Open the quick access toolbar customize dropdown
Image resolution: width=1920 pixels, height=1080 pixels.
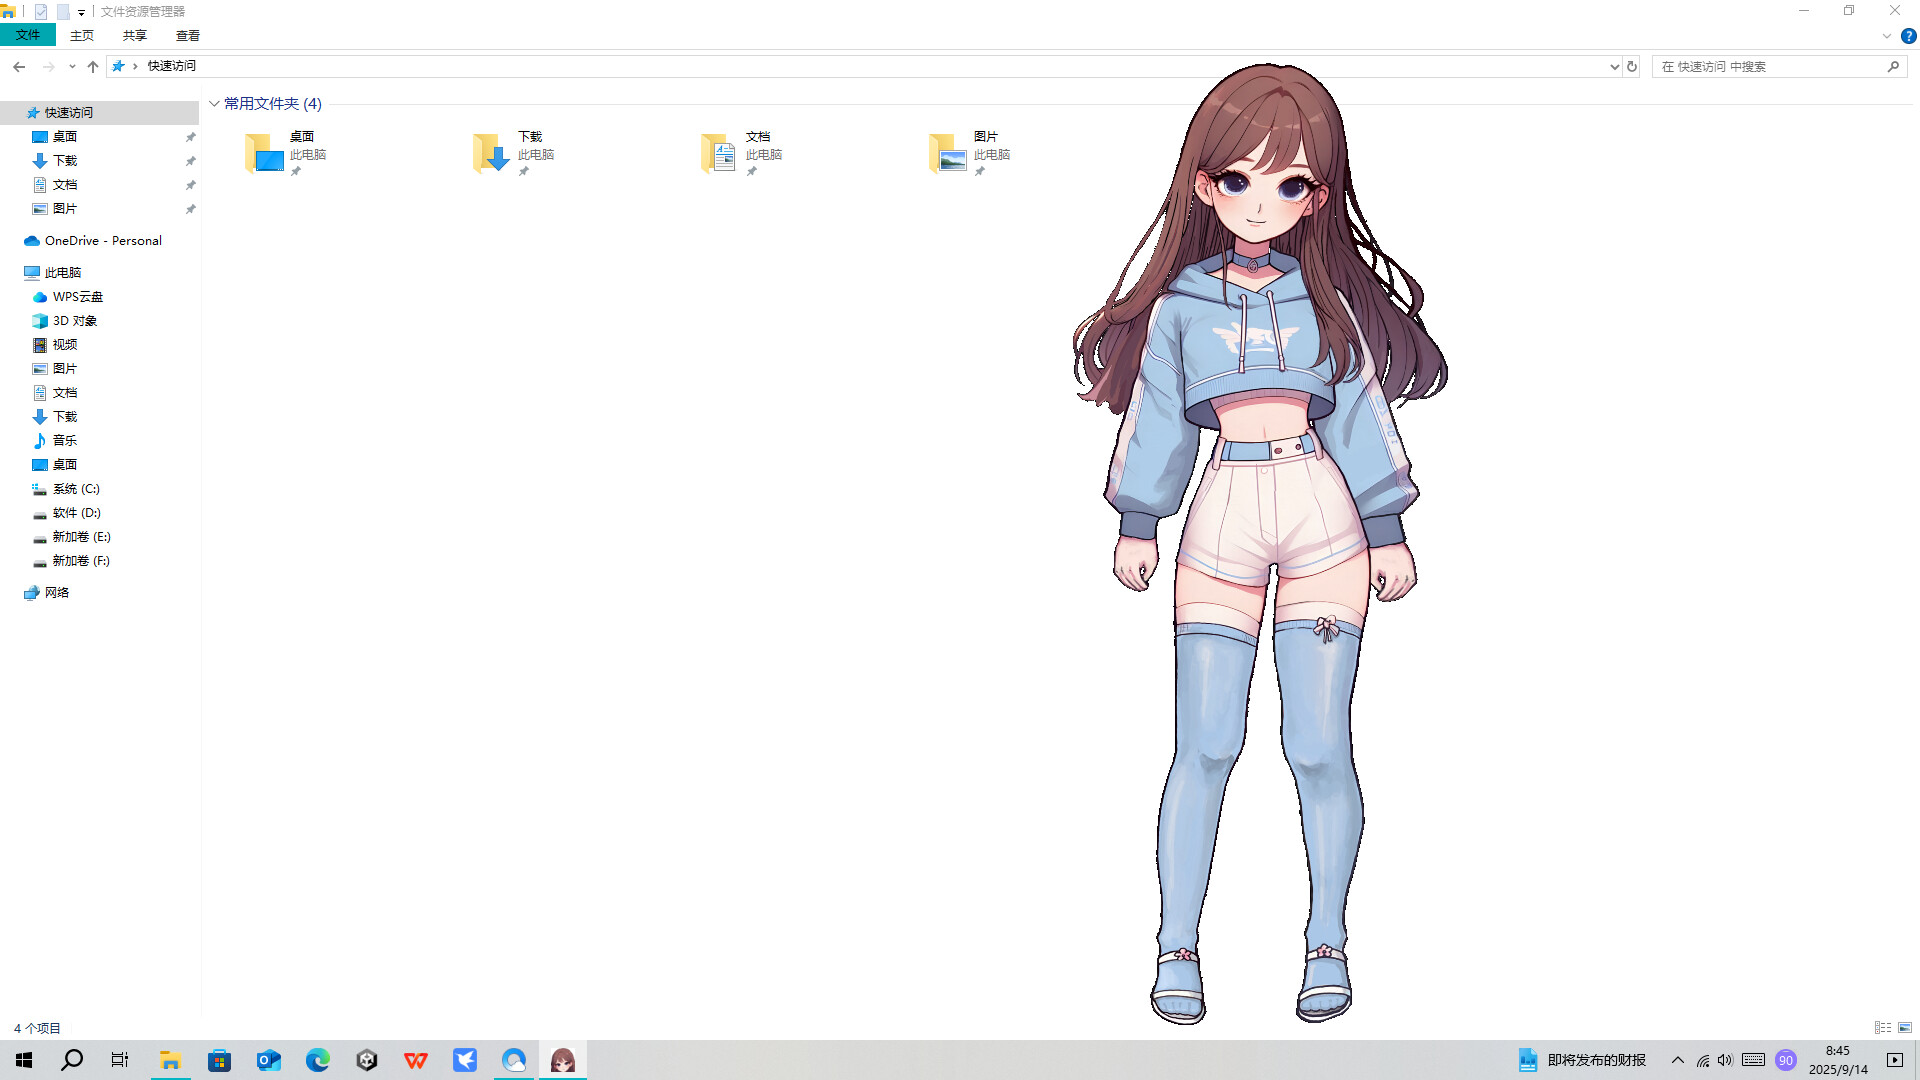pos(81,12)
